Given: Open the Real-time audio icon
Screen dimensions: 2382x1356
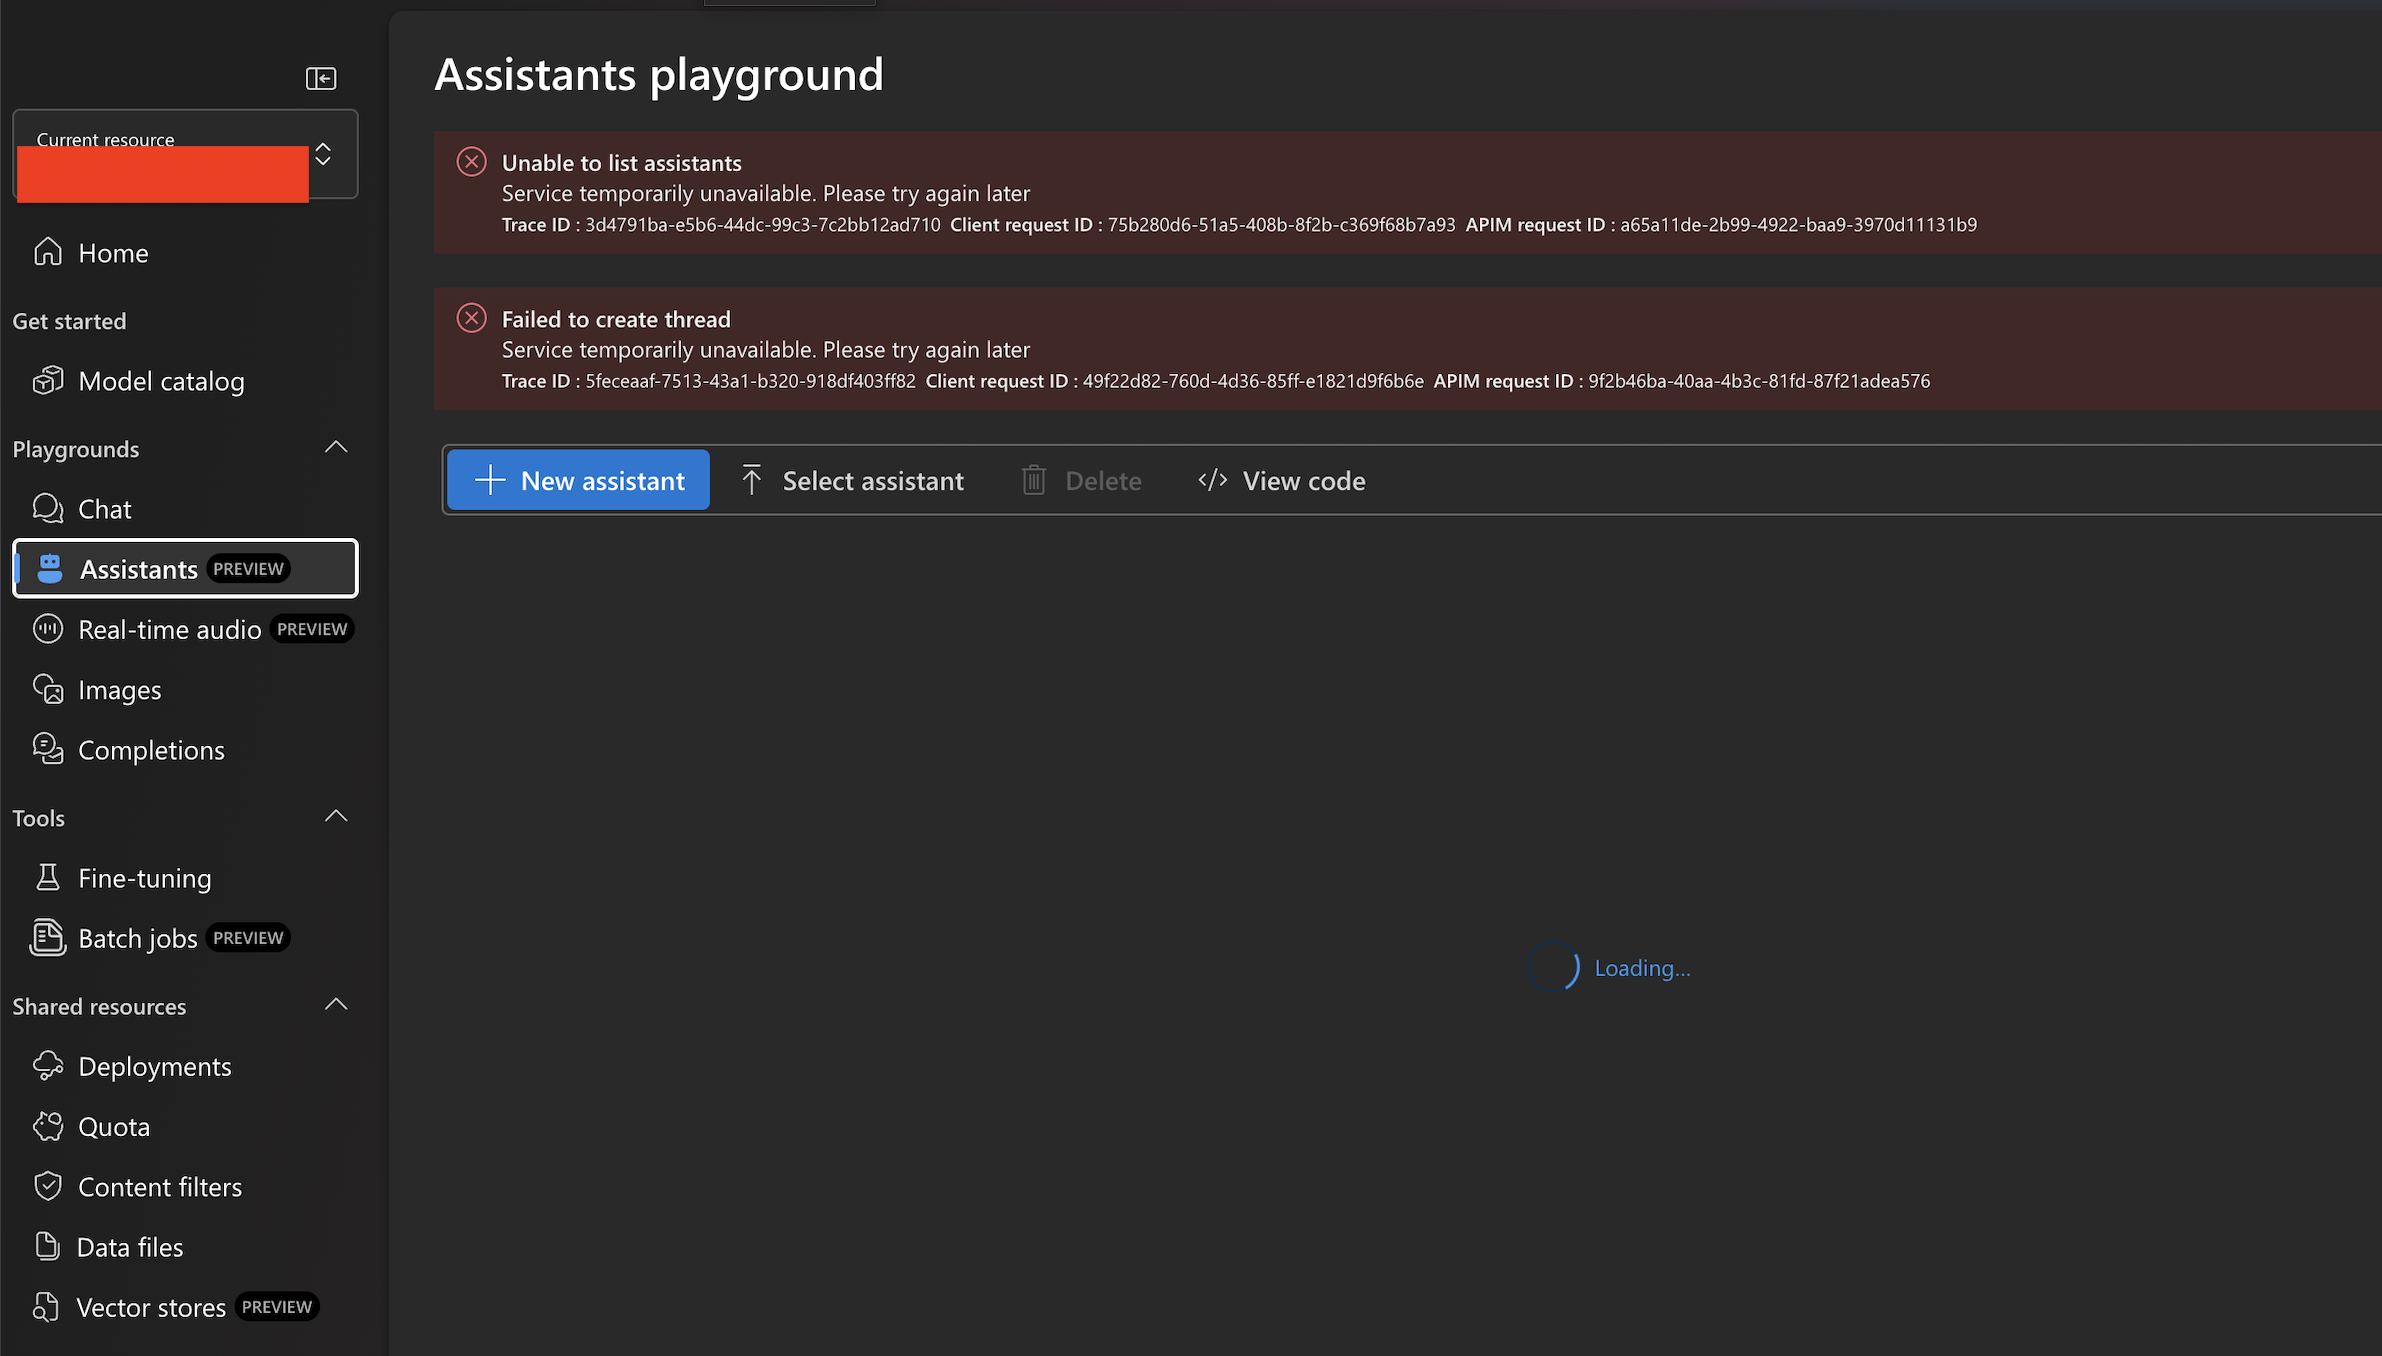Looking at the screenshot, I should (47, 629).
